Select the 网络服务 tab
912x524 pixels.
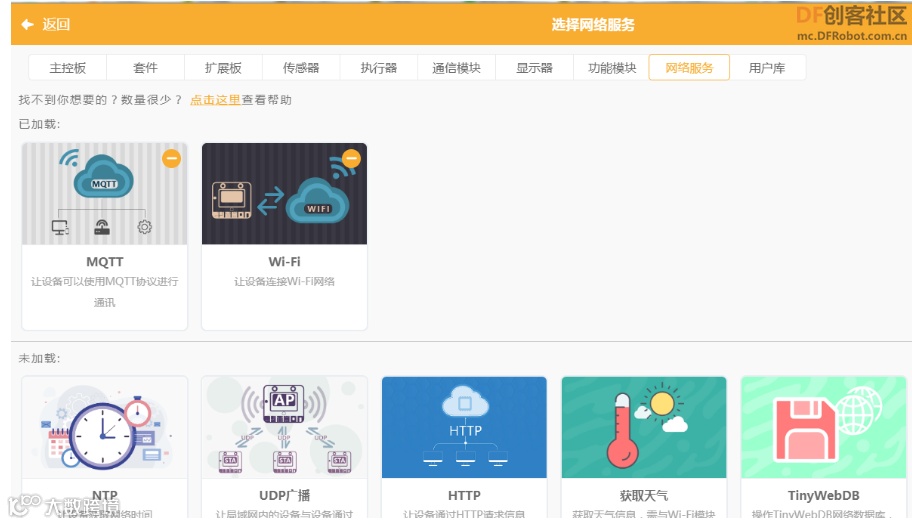[689, 67]
